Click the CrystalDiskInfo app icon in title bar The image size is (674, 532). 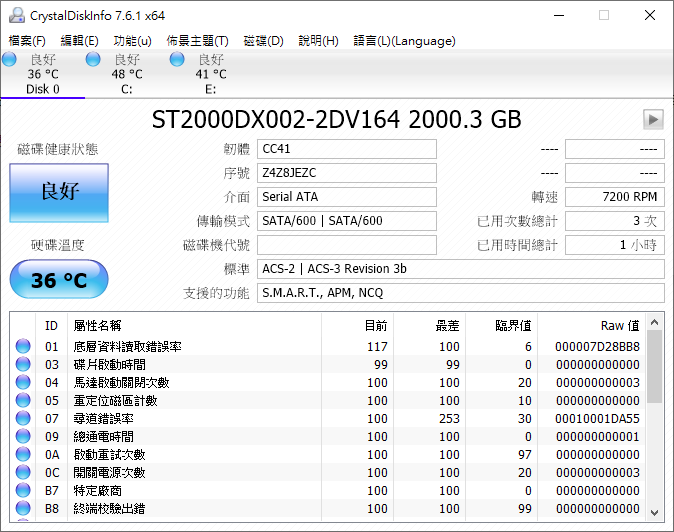pos(17,15)
